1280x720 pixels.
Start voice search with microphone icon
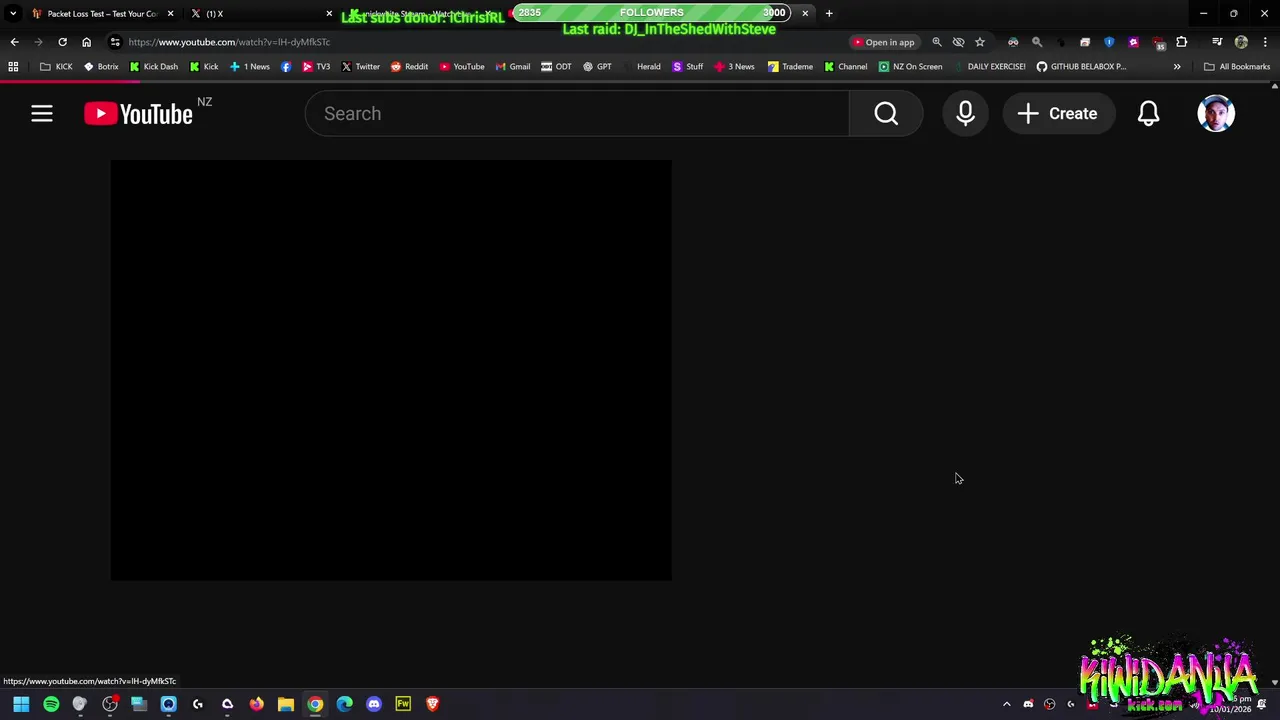tap(965, 114)
